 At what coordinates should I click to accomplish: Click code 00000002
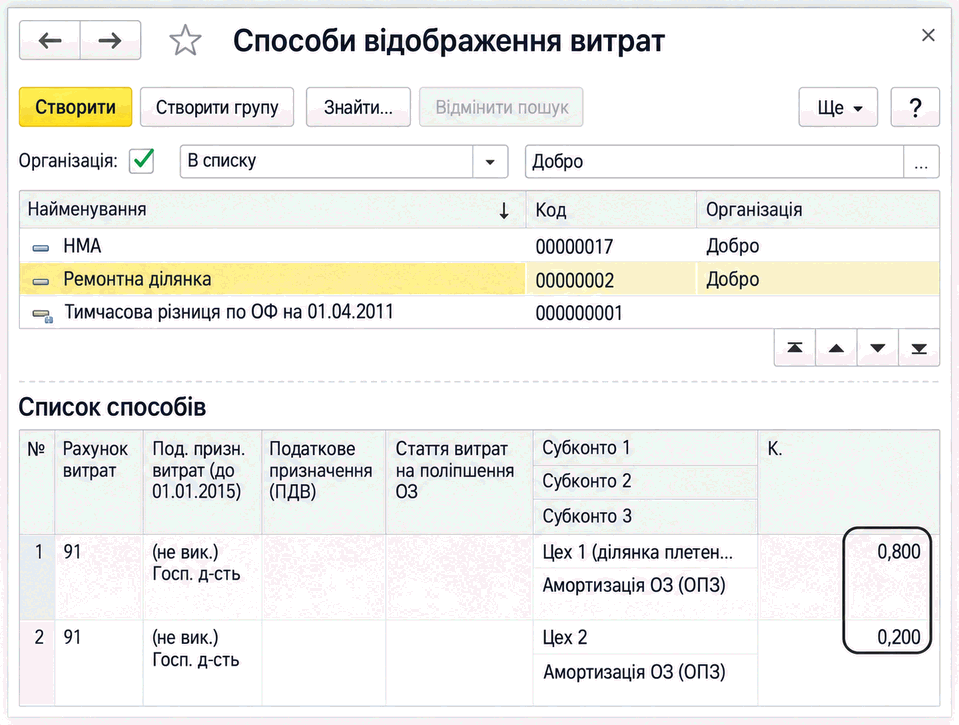(574, 280)
